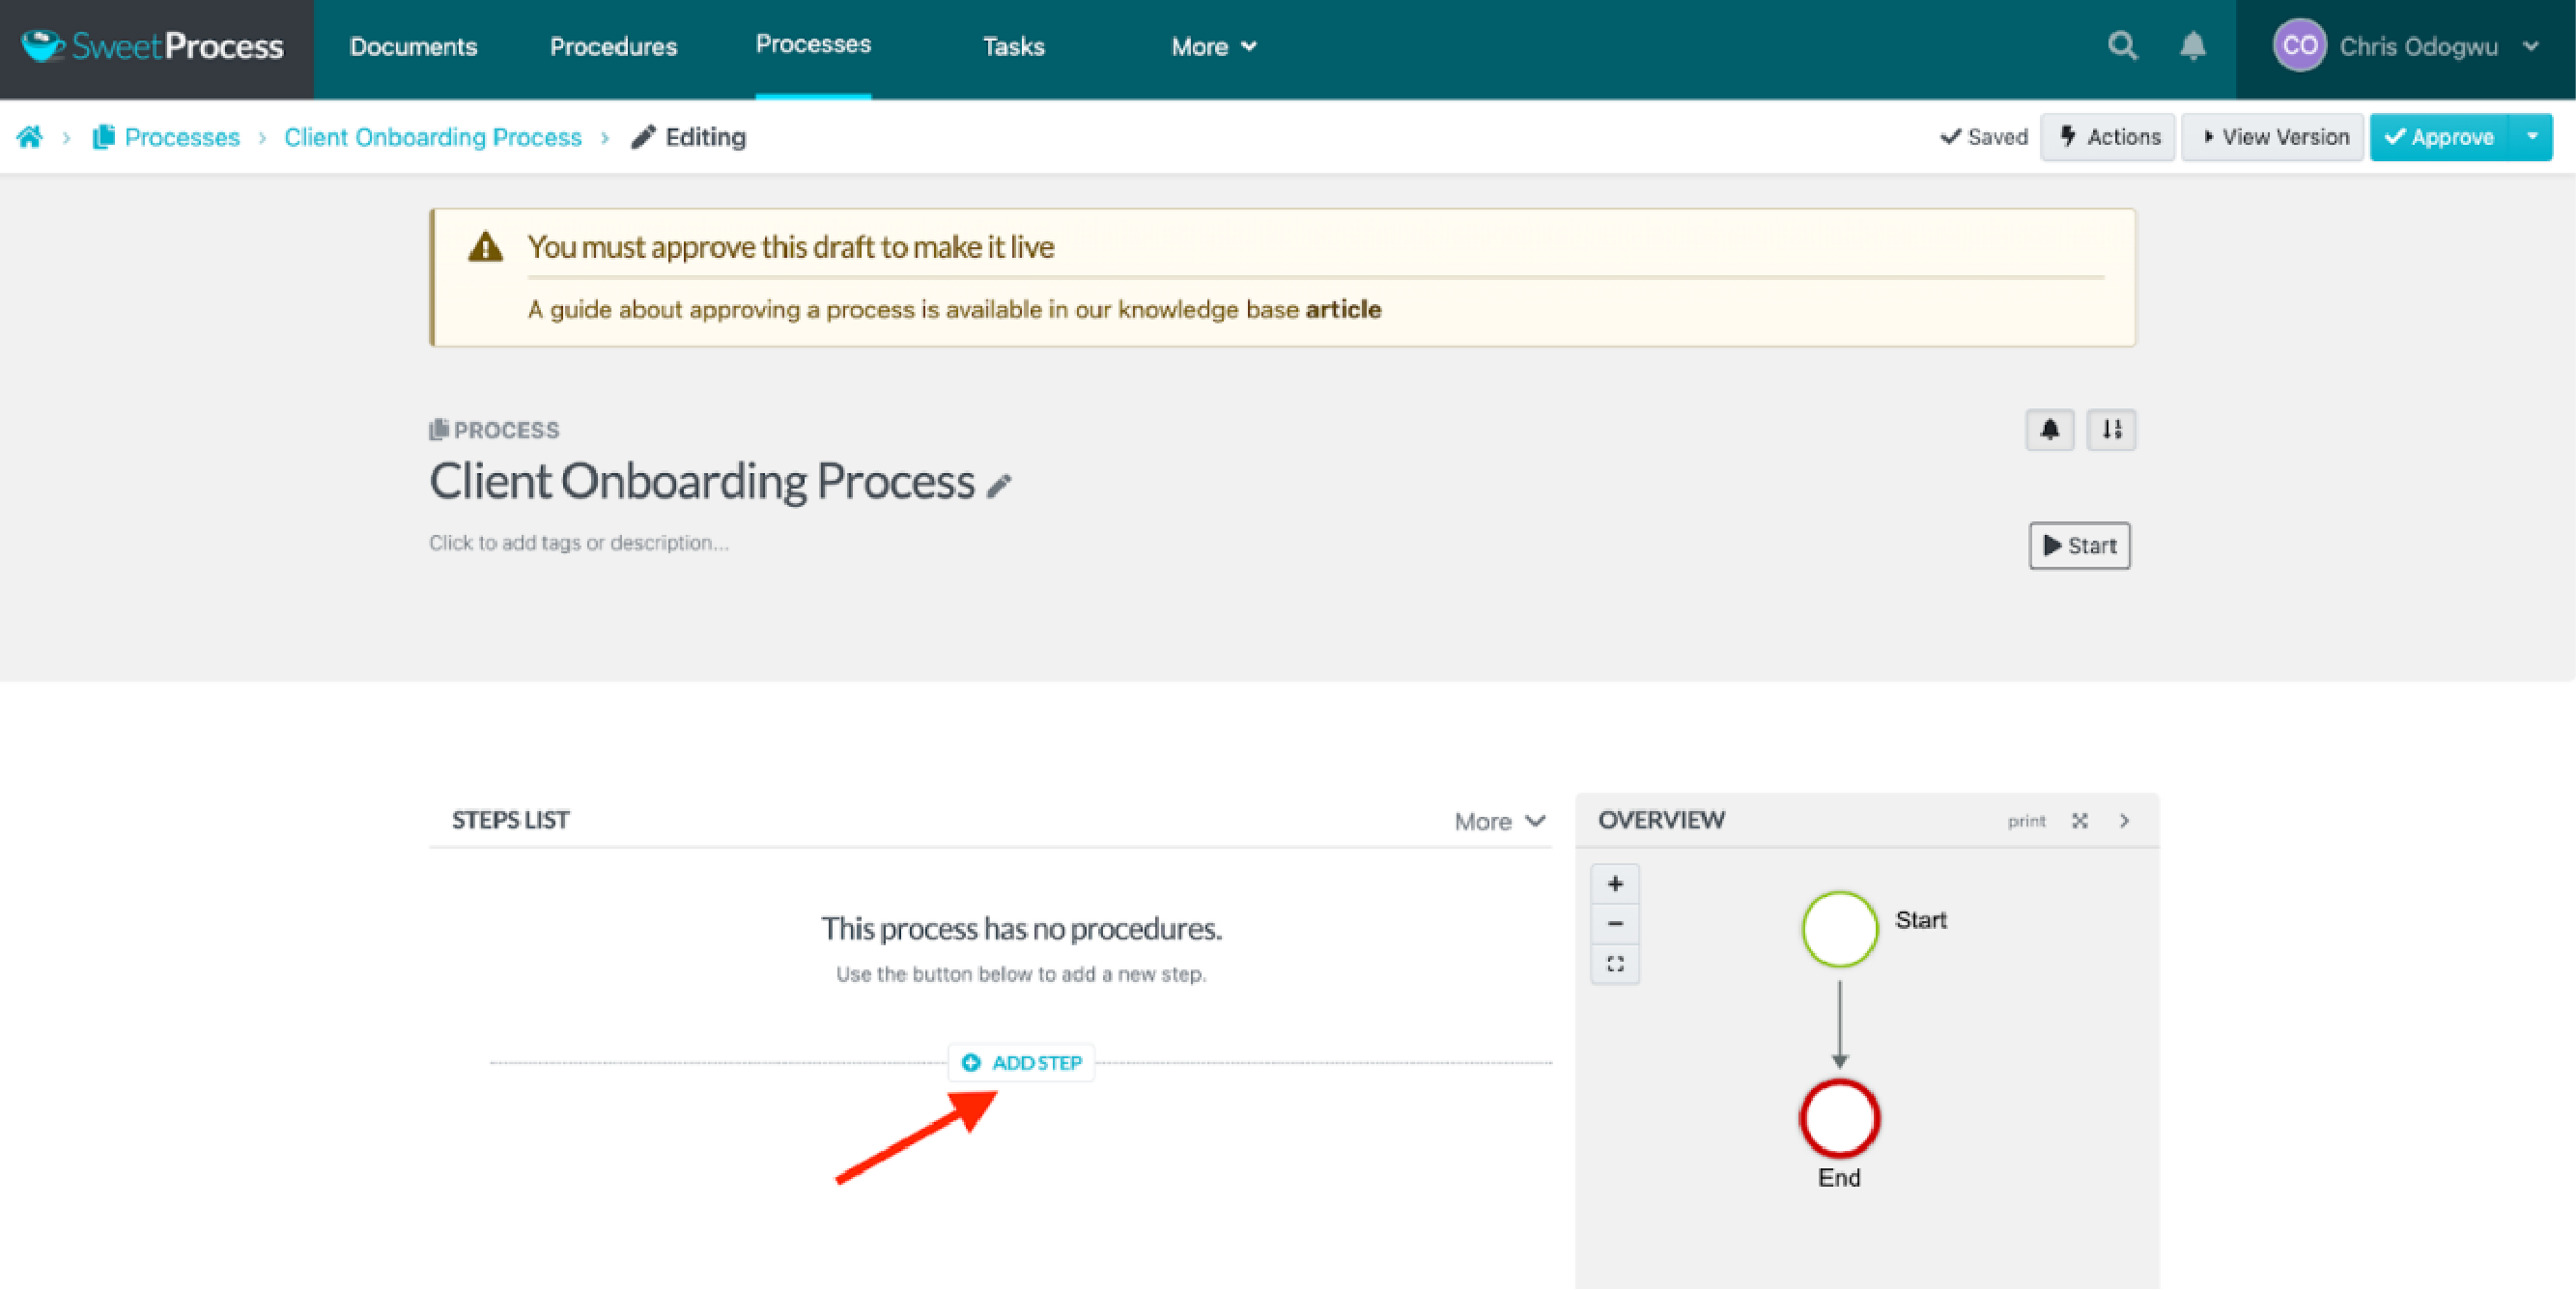Start the process with Start button

point(2080,546)
